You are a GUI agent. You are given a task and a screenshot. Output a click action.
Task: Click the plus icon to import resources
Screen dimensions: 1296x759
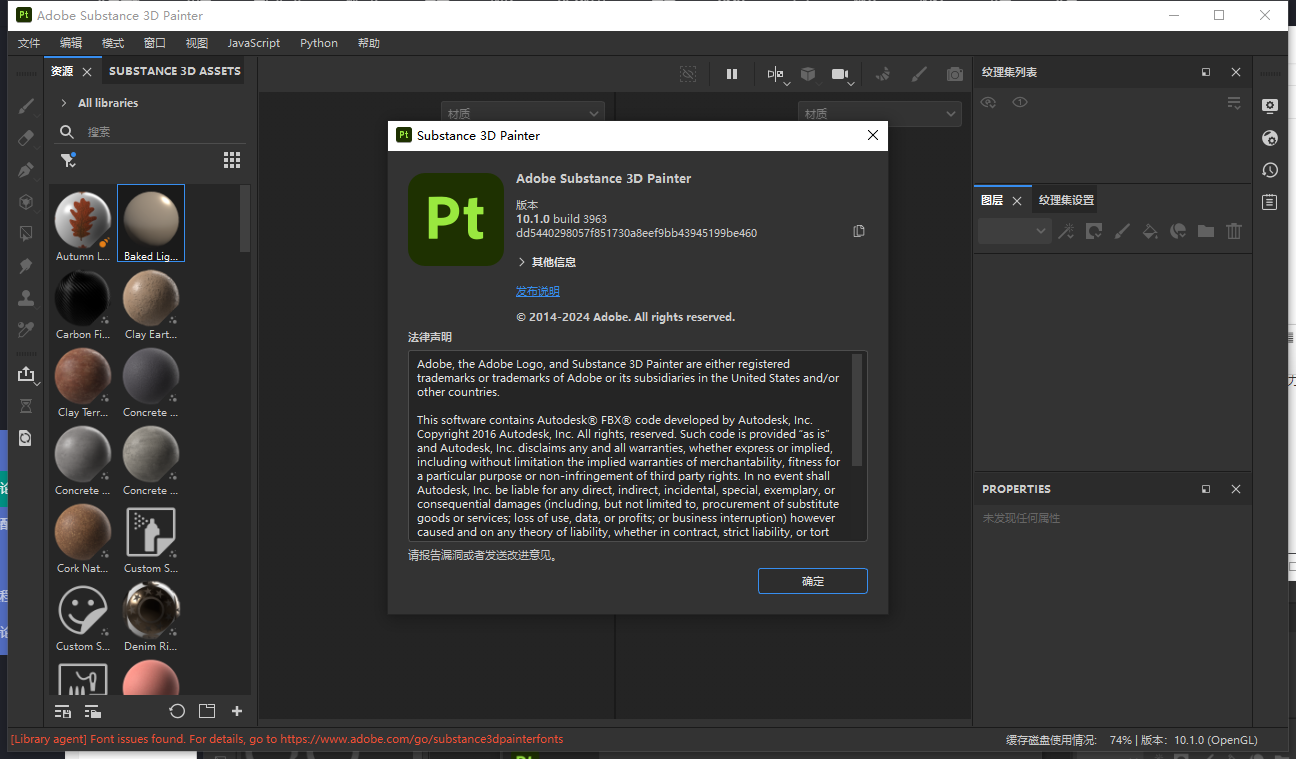click(237, 711)
